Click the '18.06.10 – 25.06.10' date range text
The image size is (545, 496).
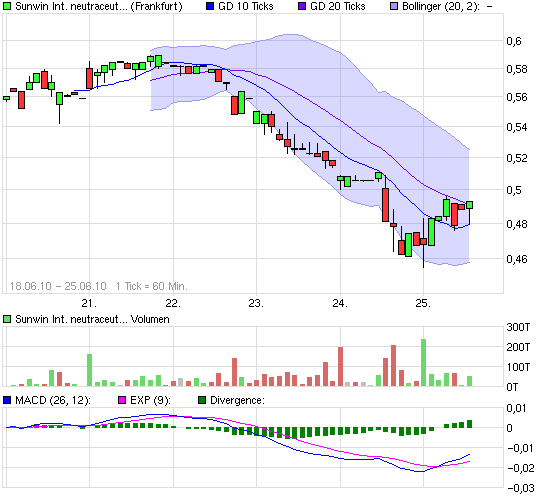[58, 286]
